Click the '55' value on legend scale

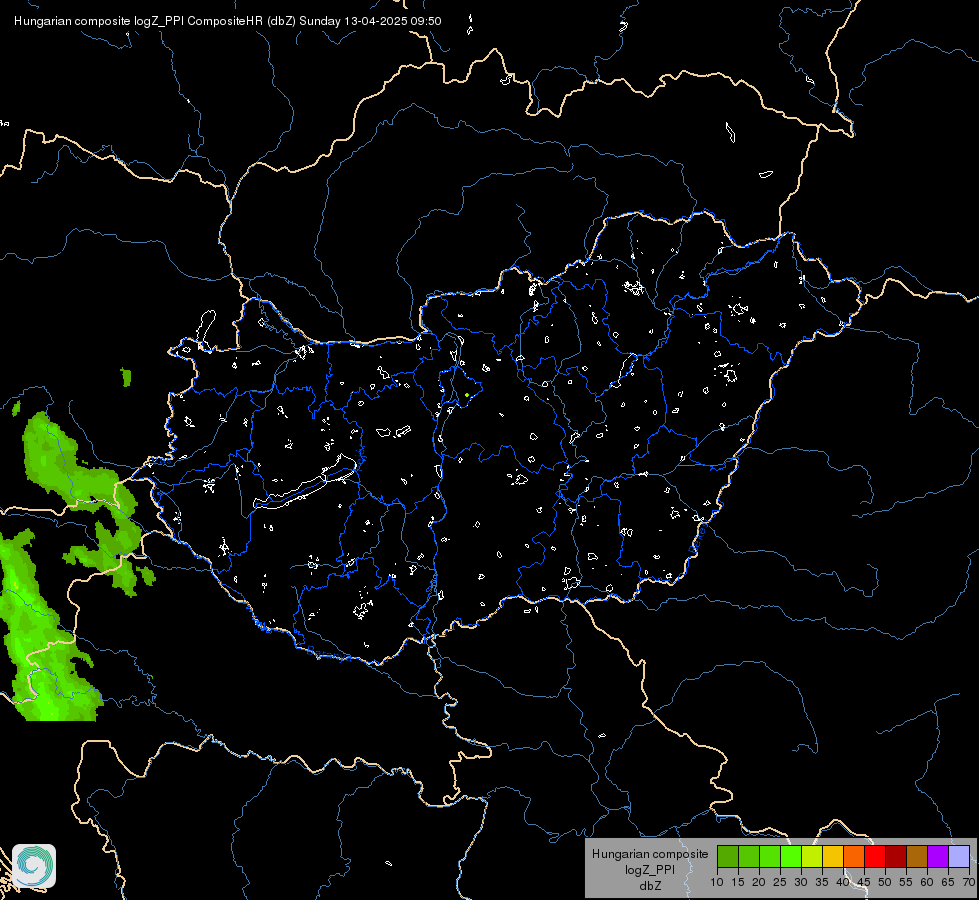click(x=906, y=883)
